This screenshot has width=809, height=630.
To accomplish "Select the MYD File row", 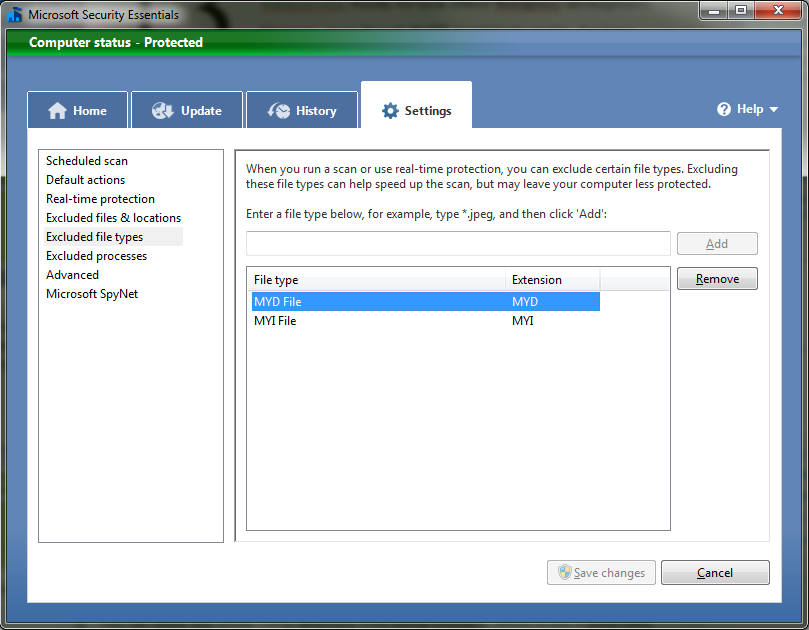I will tap(426, 302).
